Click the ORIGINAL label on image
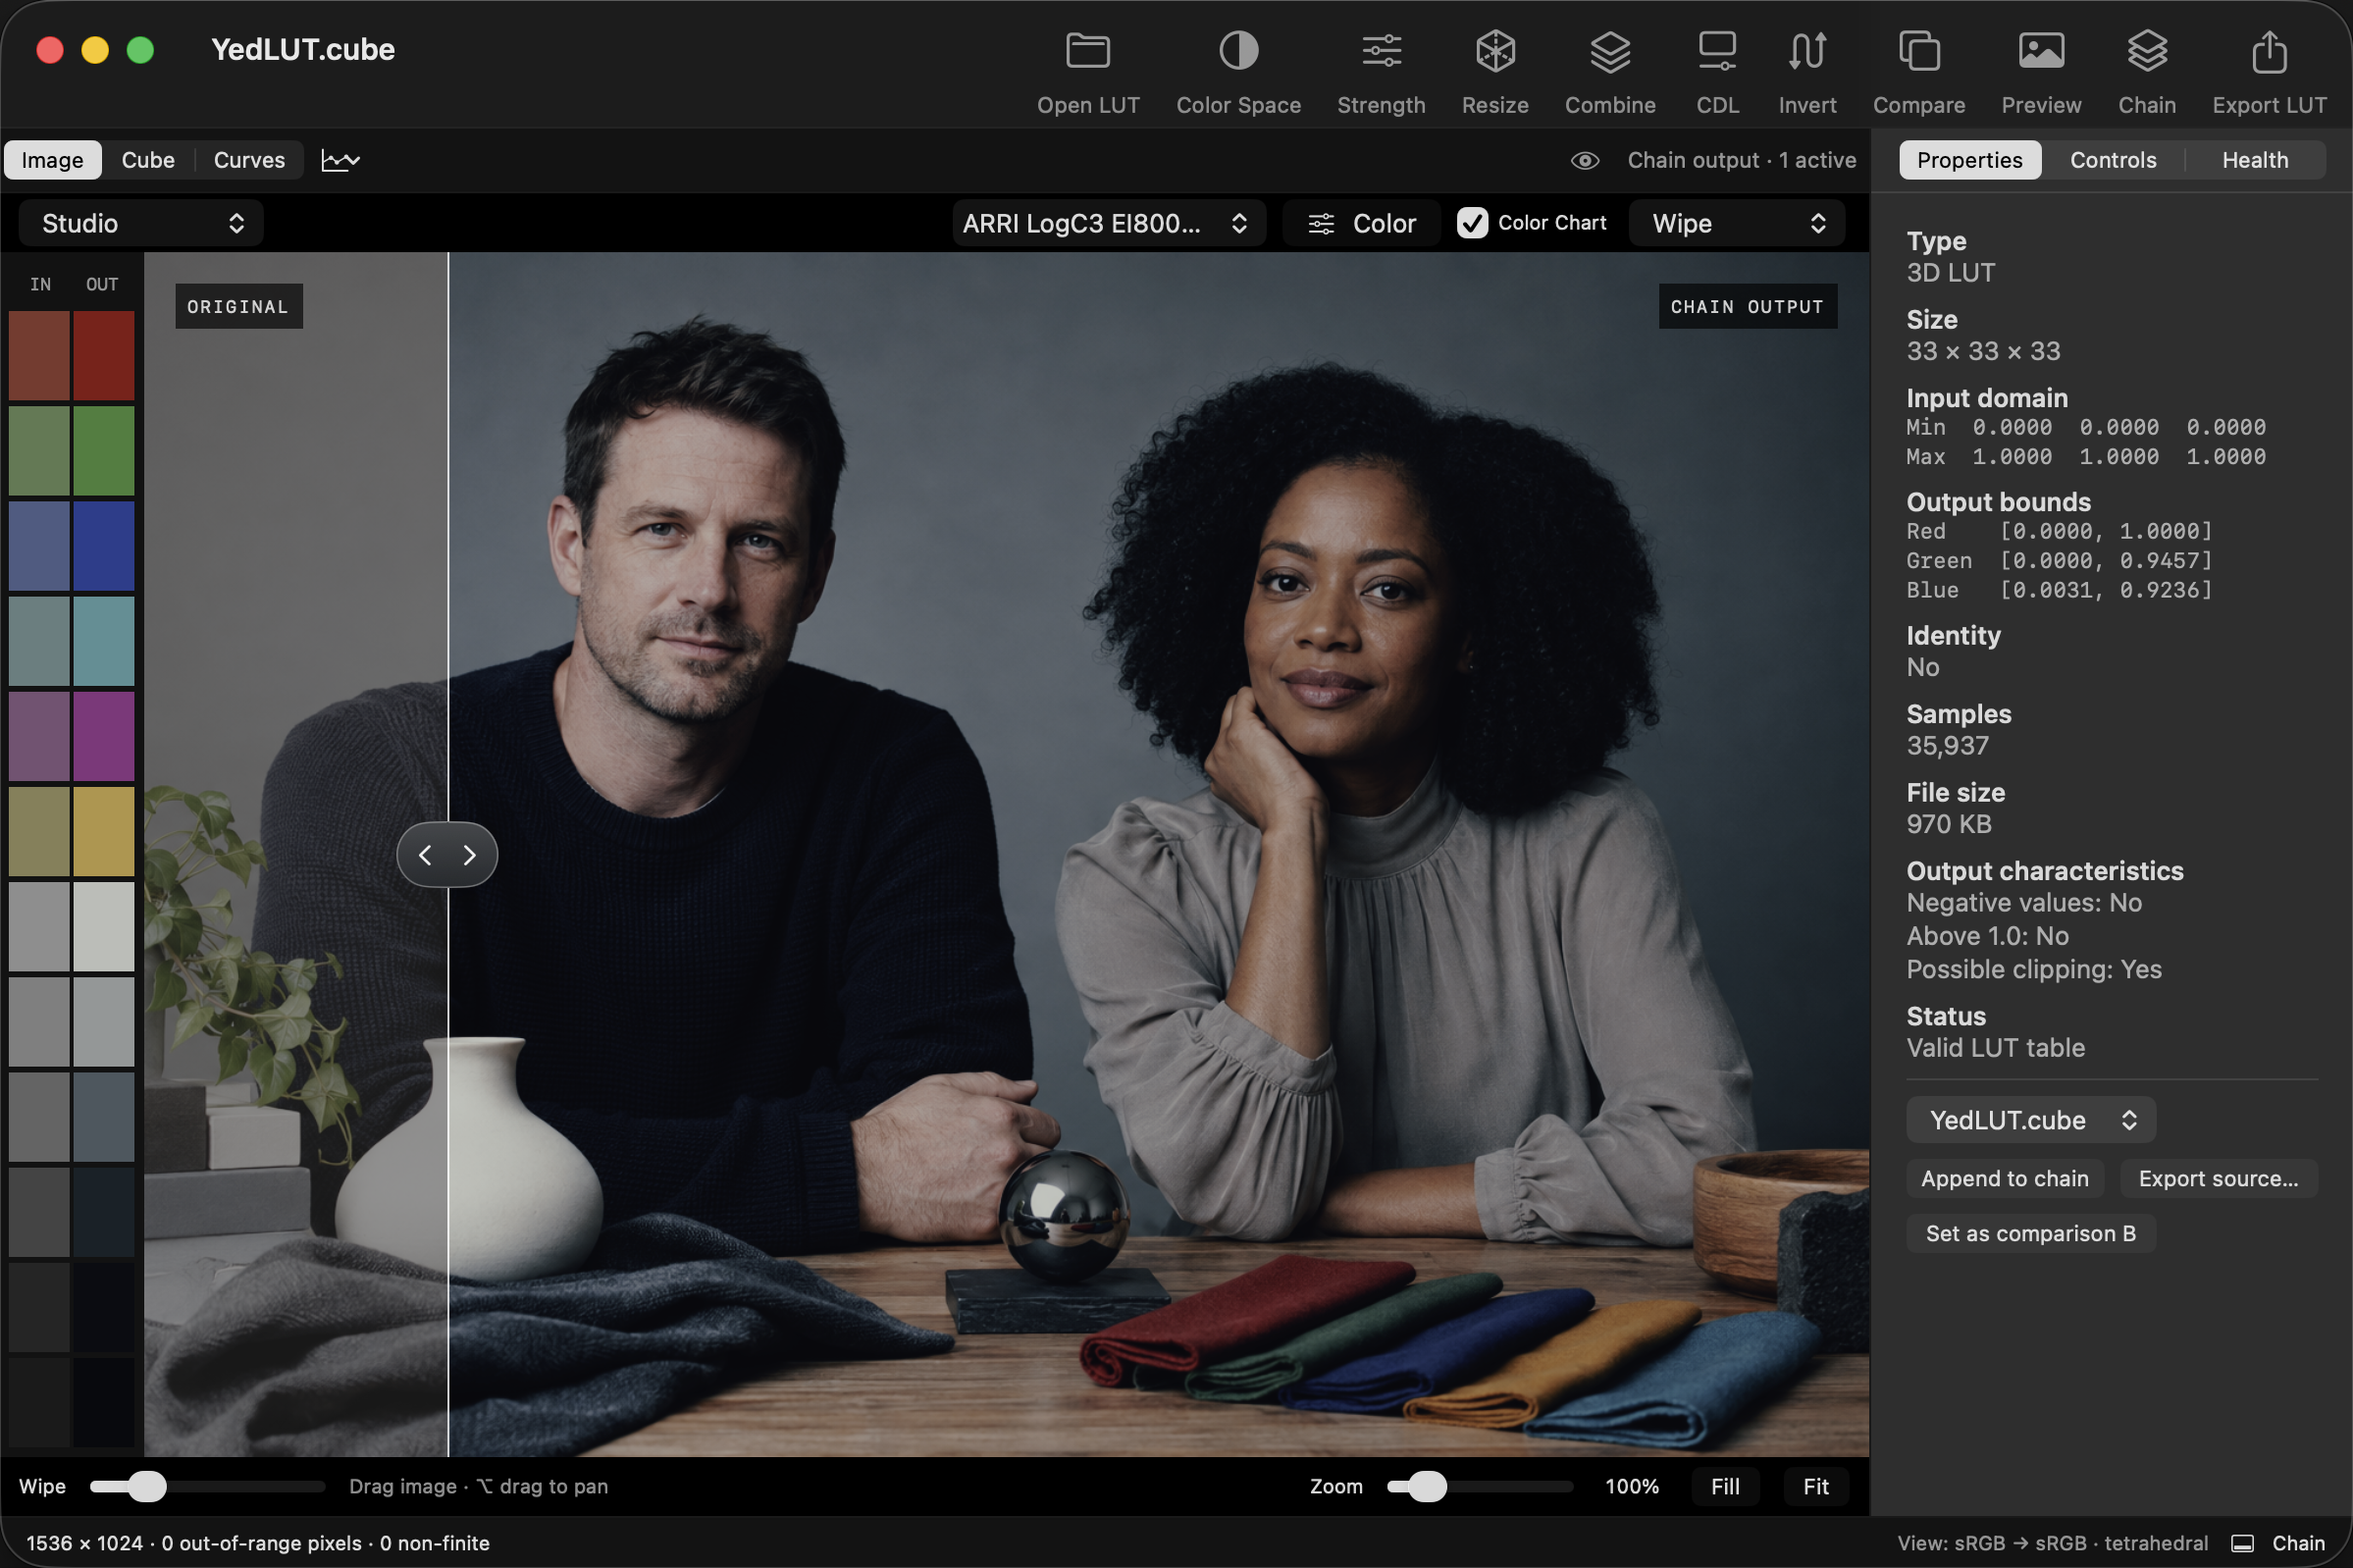This screenshot has width=2353, height=1568. pos(238,307)
